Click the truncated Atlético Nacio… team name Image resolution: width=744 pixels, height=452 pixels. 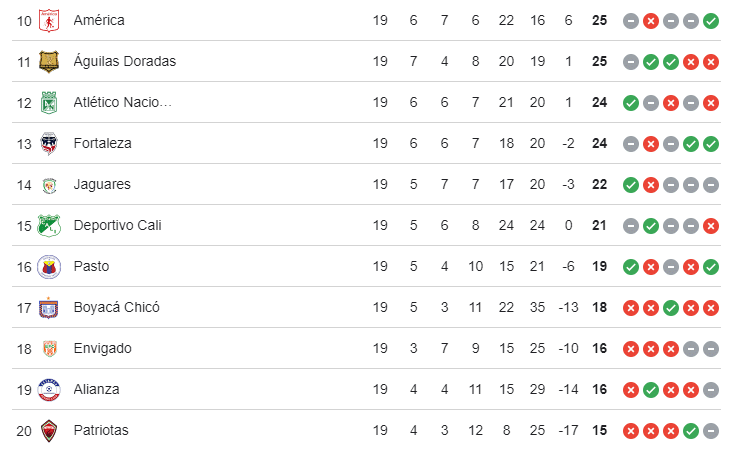(122, 102)
